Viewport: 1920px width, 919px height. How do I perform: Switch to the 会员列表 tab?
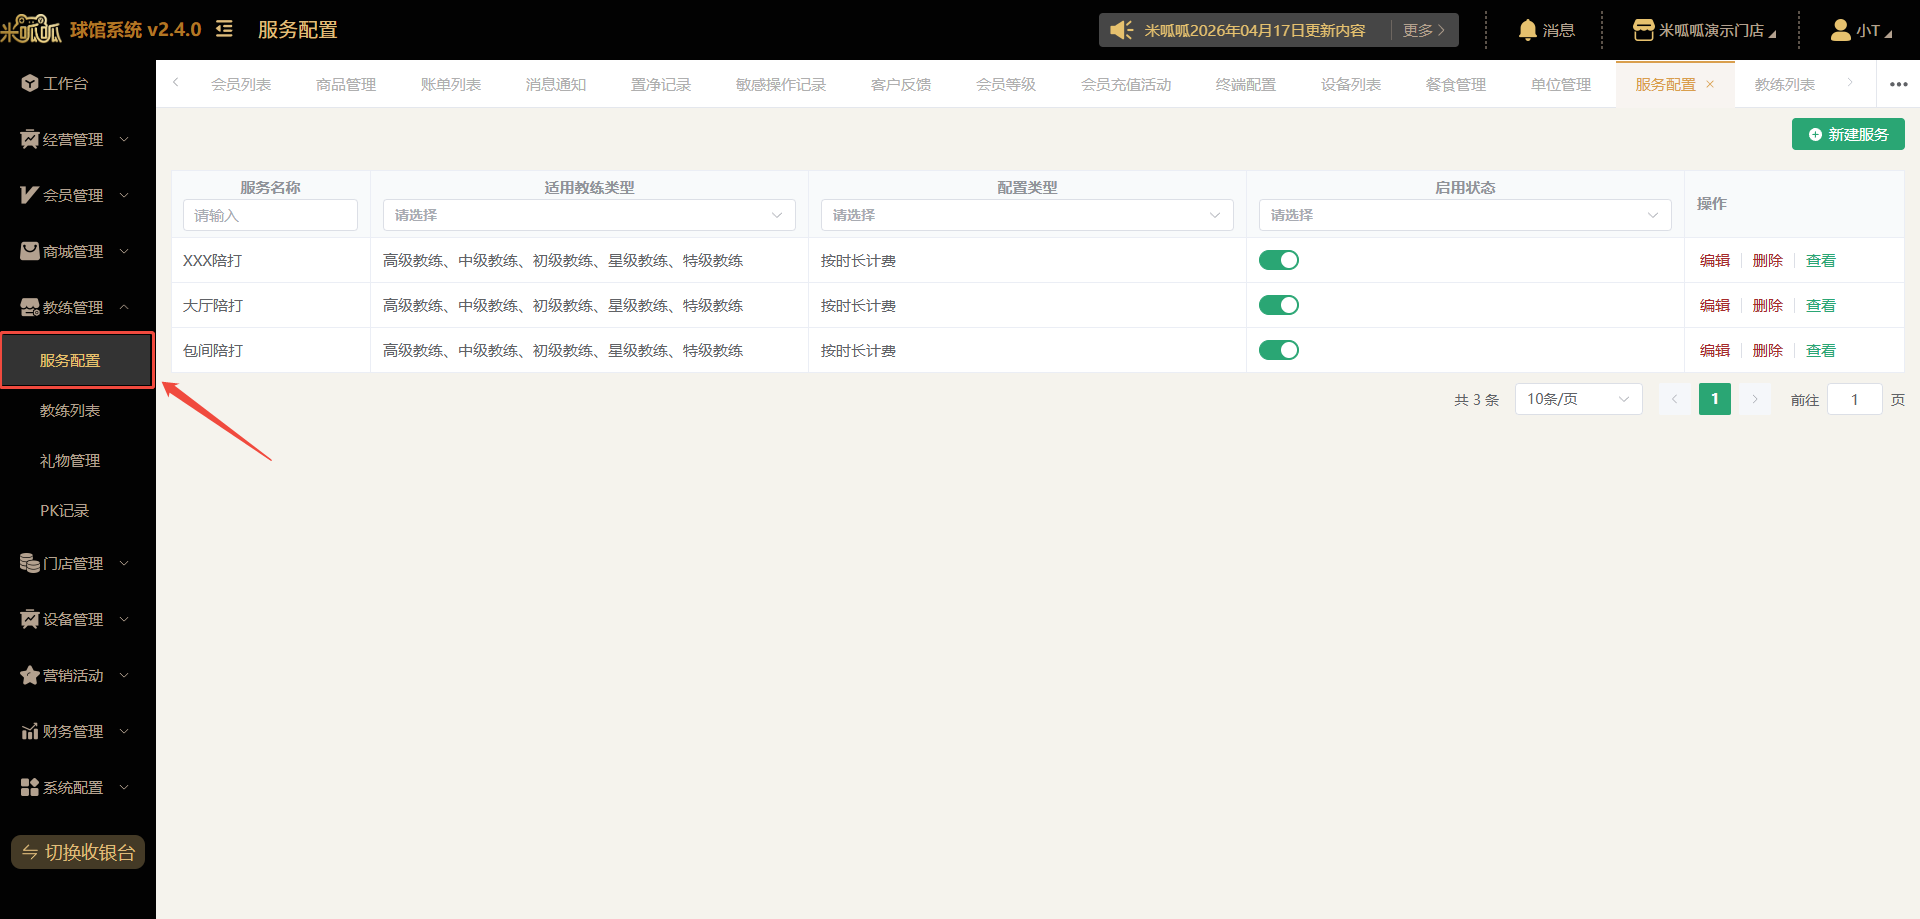coord(241,84)
